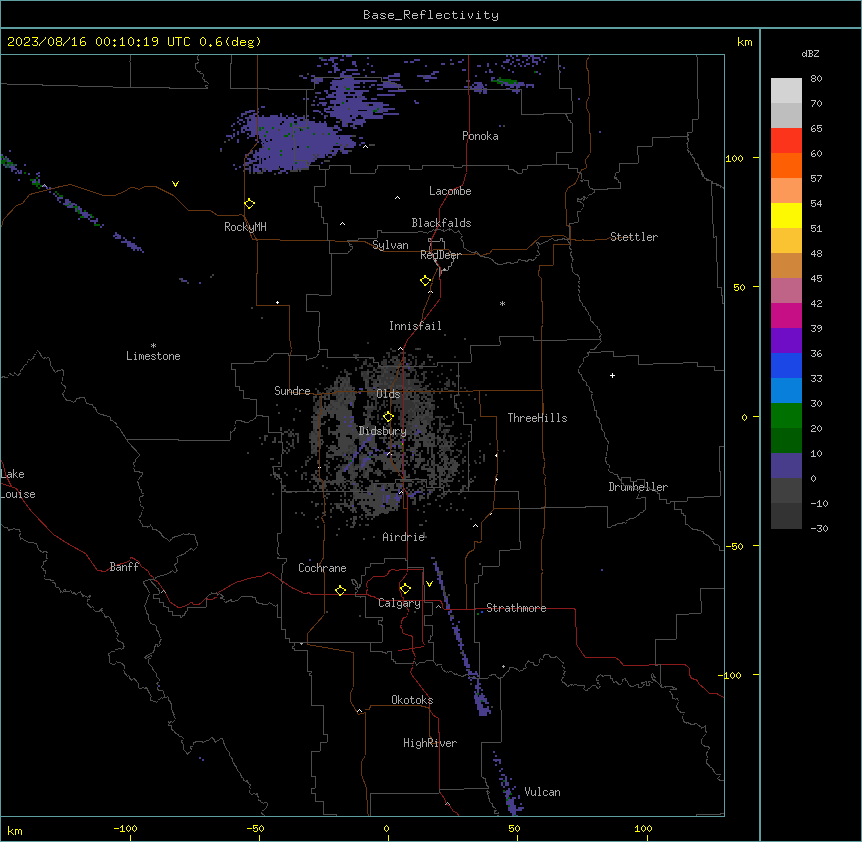Screen dimensions: 862x842
Task: Click the Calgary city label
Action: point(399,603)
